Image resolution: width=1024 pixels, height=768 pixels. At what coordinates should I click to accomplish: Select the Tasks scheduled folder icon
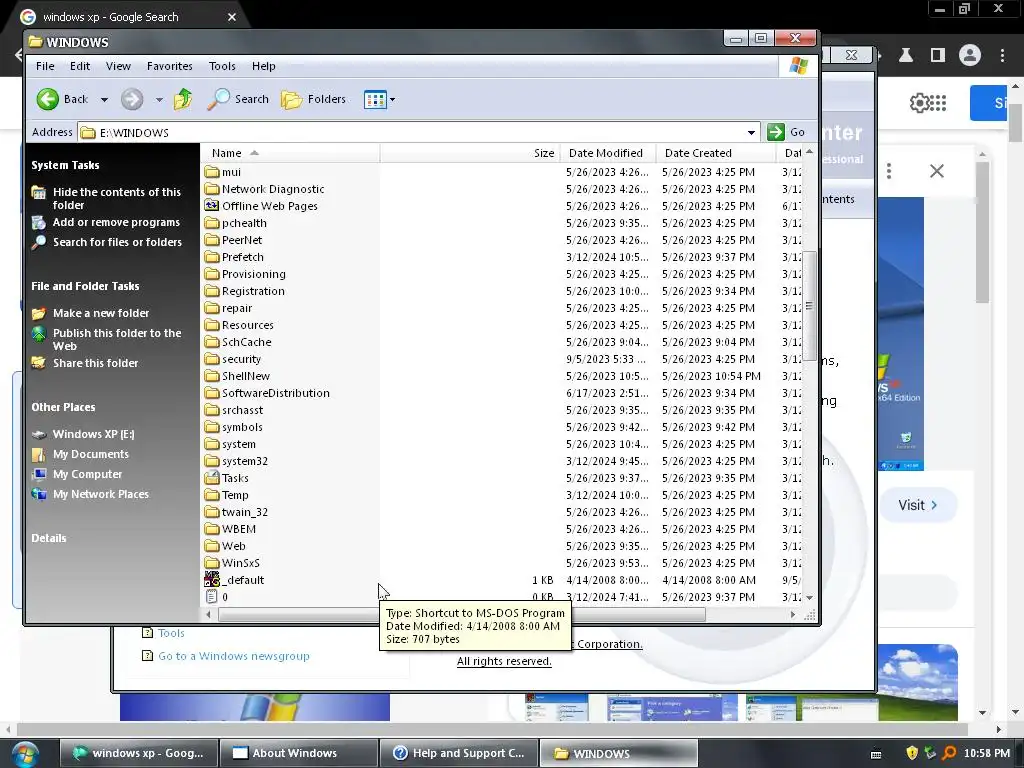pyautogui.click(x=212, y=477)
